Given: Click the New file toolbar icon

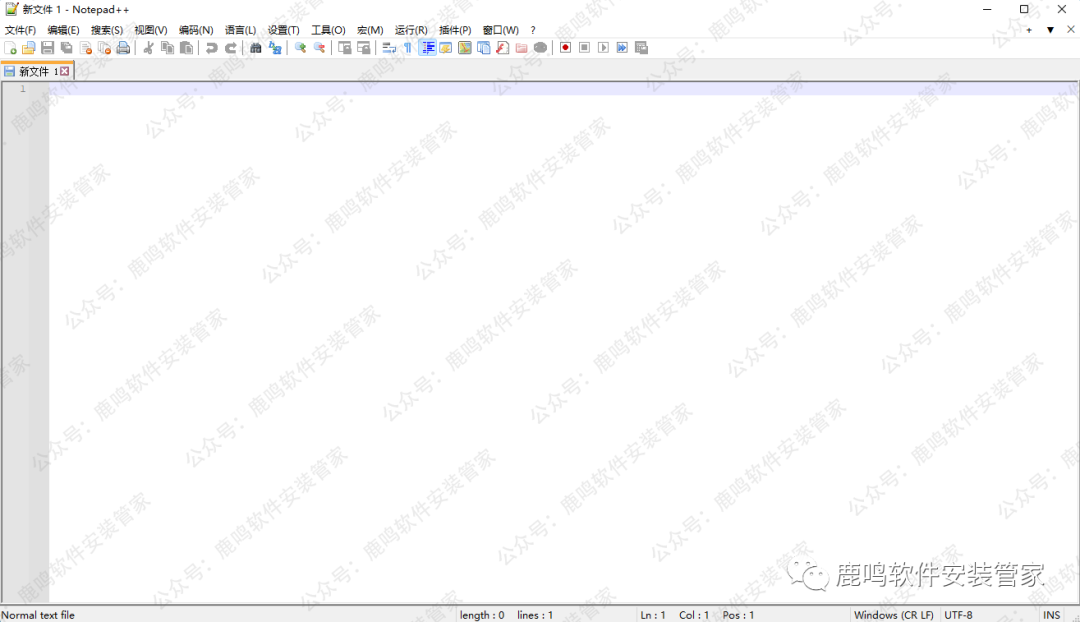Looking at the screenshot, I should tap(11, 48).
